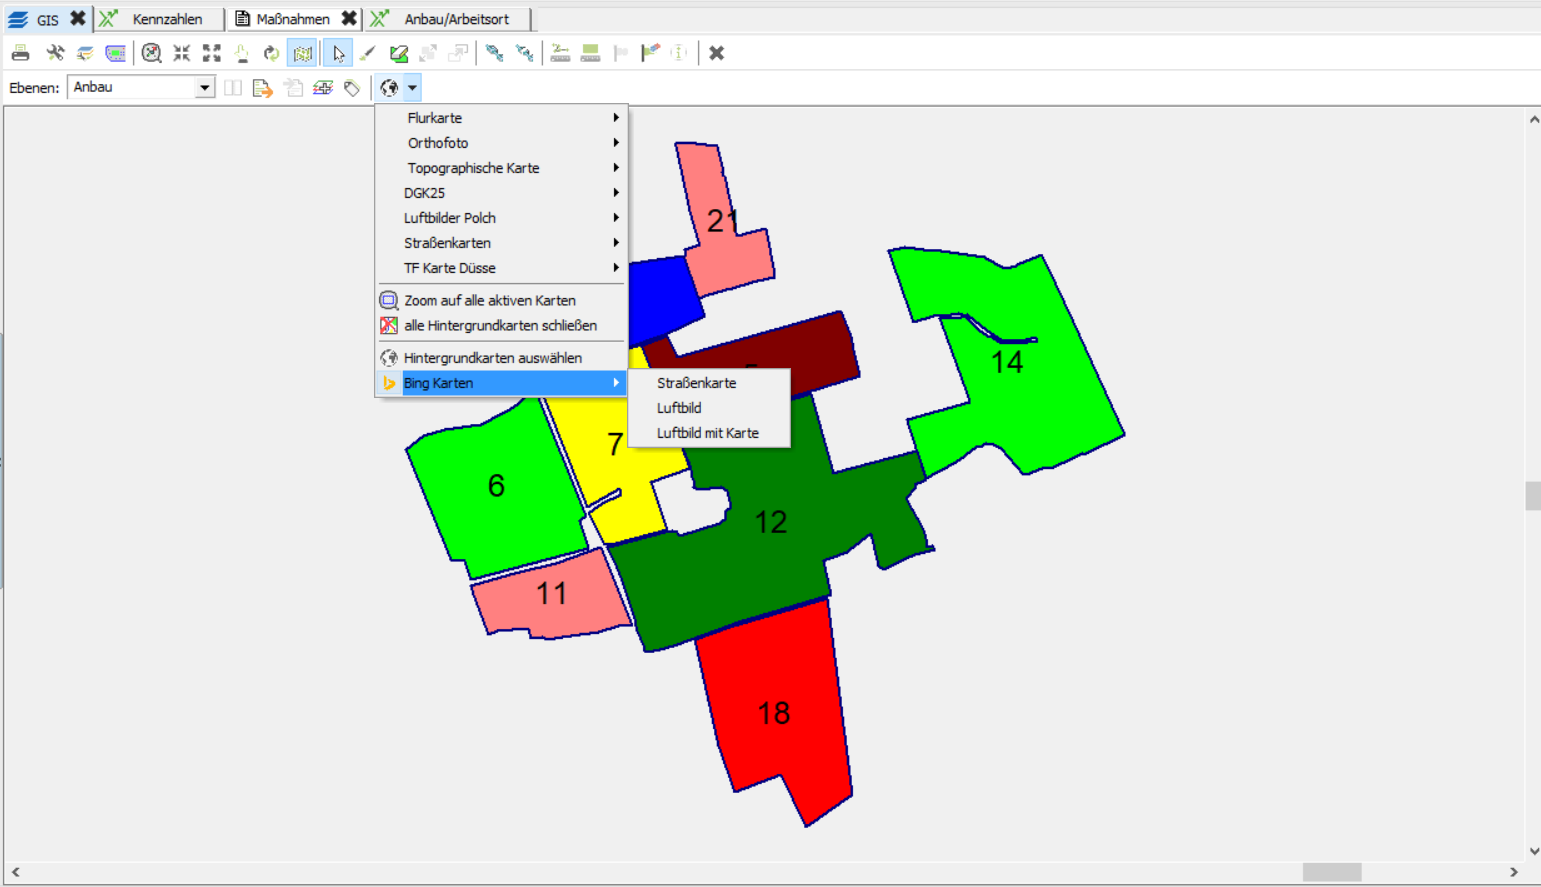Click Zoom auf alle aktiven Karten
This screenshot has height=887, width=1541.
click(x=489, y=300)
